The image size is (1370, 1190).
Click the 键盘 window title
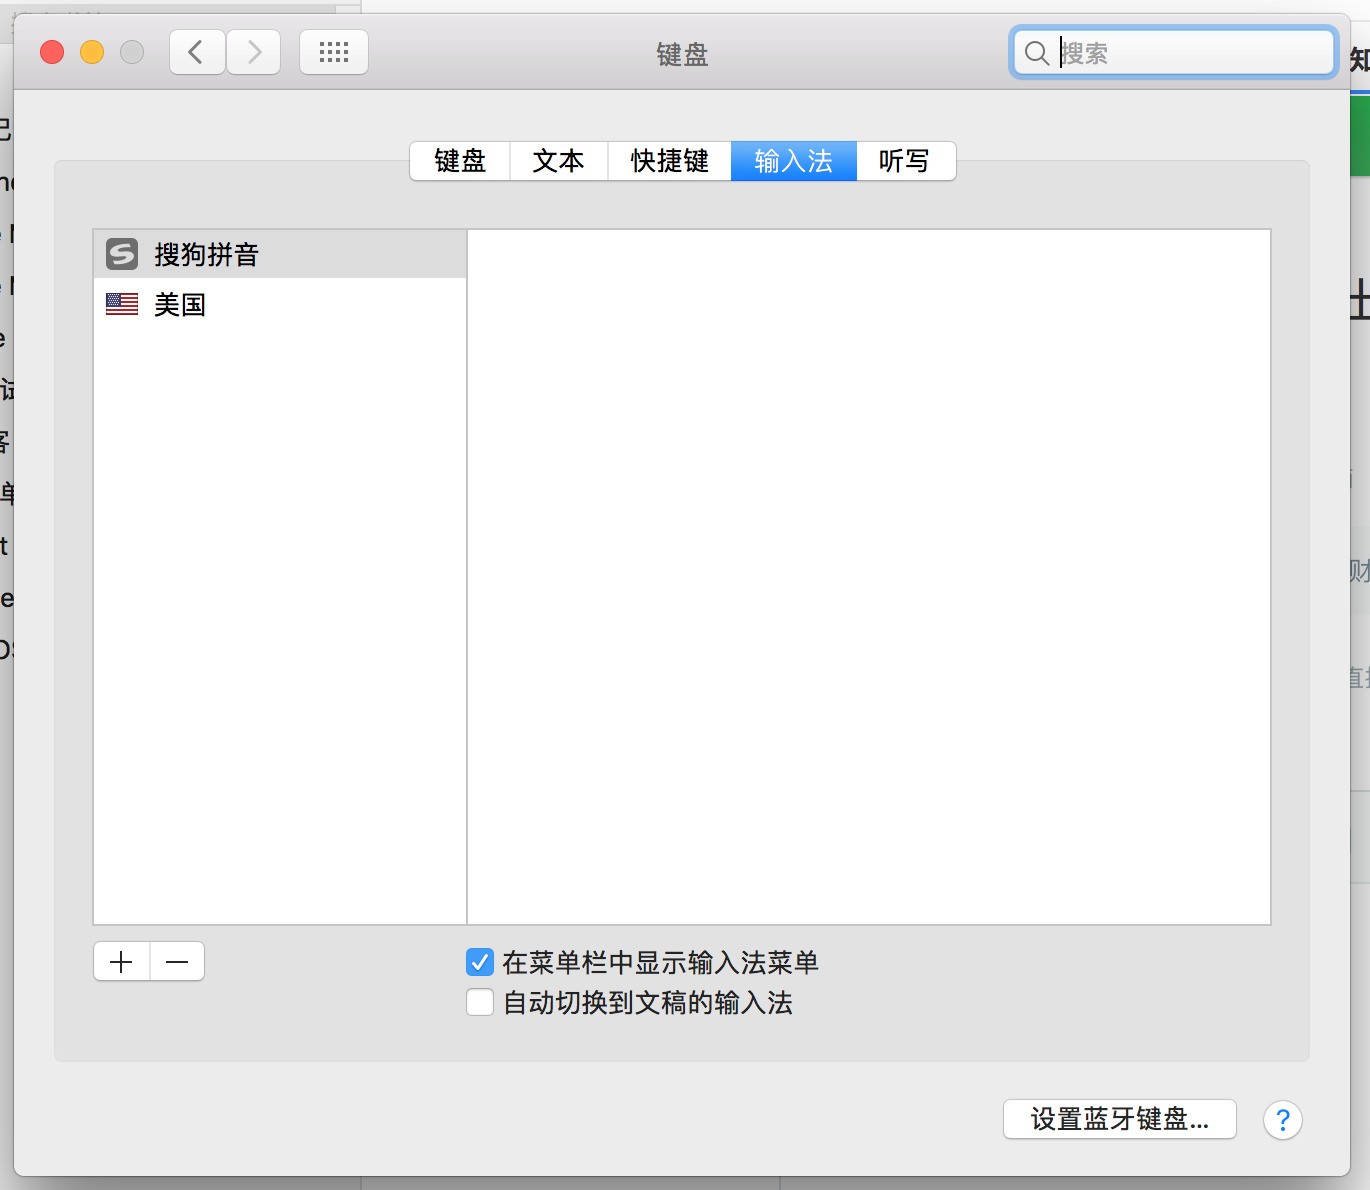click(x=683, y=54)
